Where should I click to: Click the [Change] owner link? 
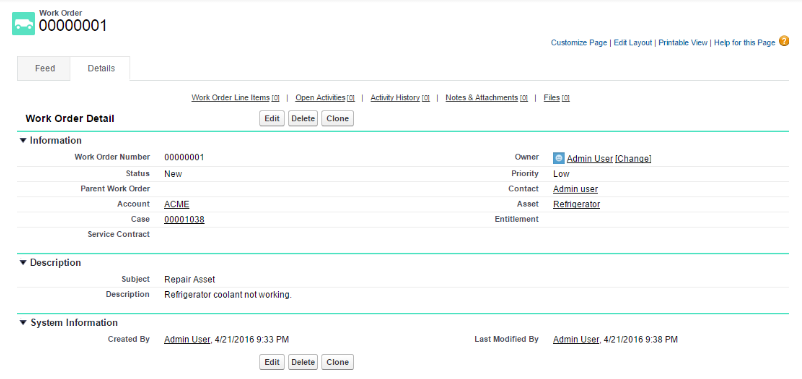tap(633, 159)
